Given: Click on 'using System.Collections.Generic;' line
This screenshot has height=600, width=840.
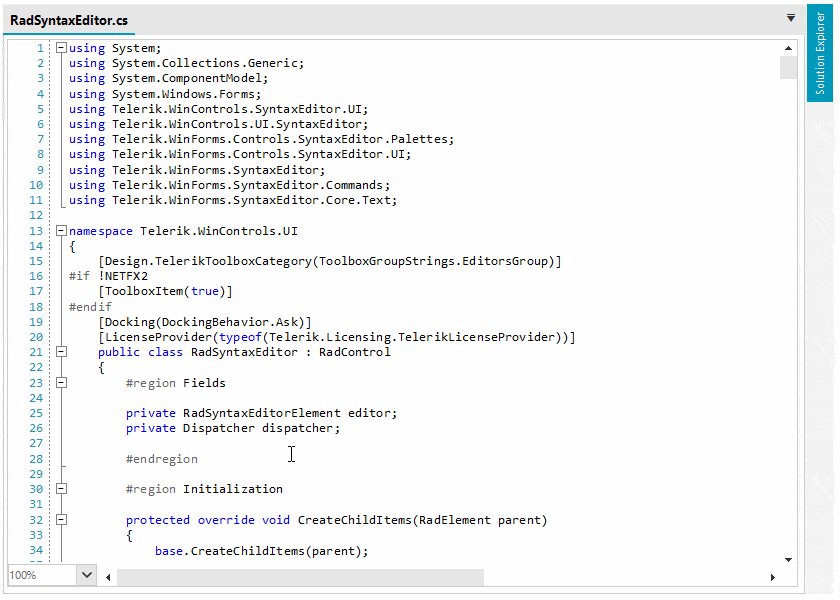Looking at the screenshot, I should tap(186, 63).
